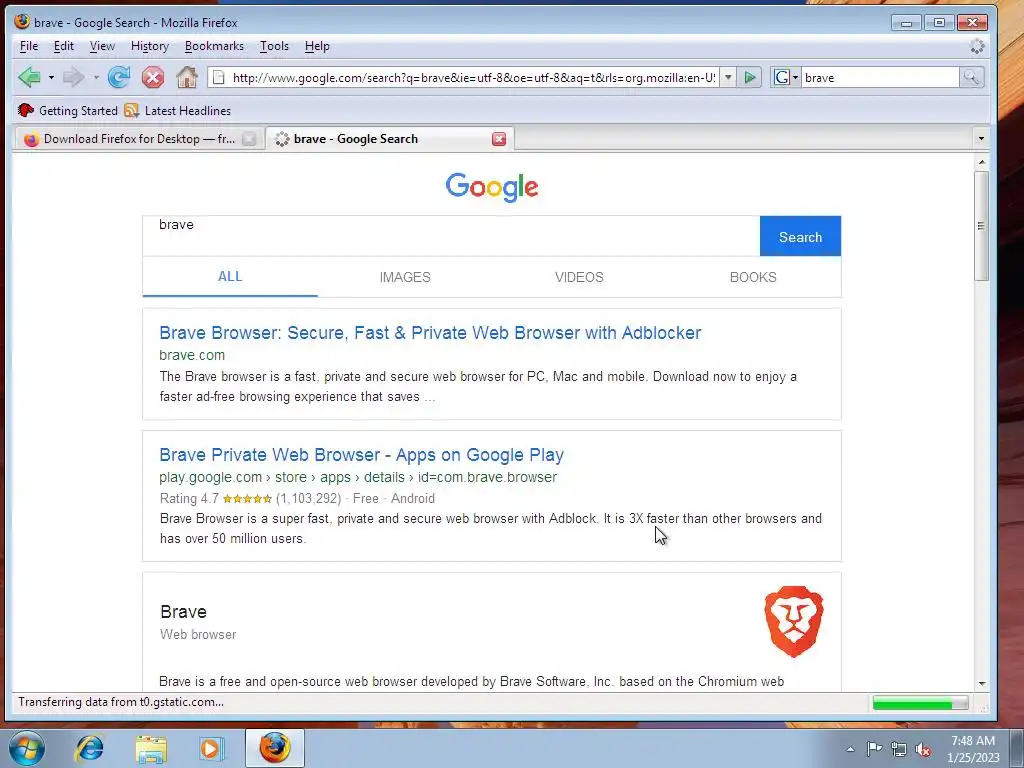Open the Latest Headlines feed bookmark
1024x768 pixels.
pos(178,110)
